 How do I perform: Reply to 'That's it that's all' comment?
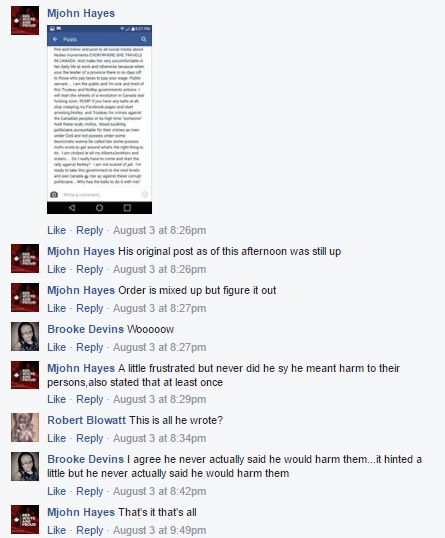click(x=90, y=530)
